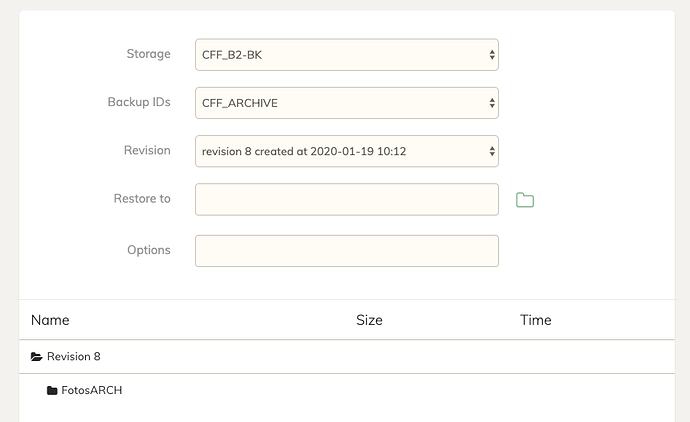Image resolution: width=690 pixels, height=422 pixels.
Task: Focus the Restore to path field
Action: click(x=347, y=199)
